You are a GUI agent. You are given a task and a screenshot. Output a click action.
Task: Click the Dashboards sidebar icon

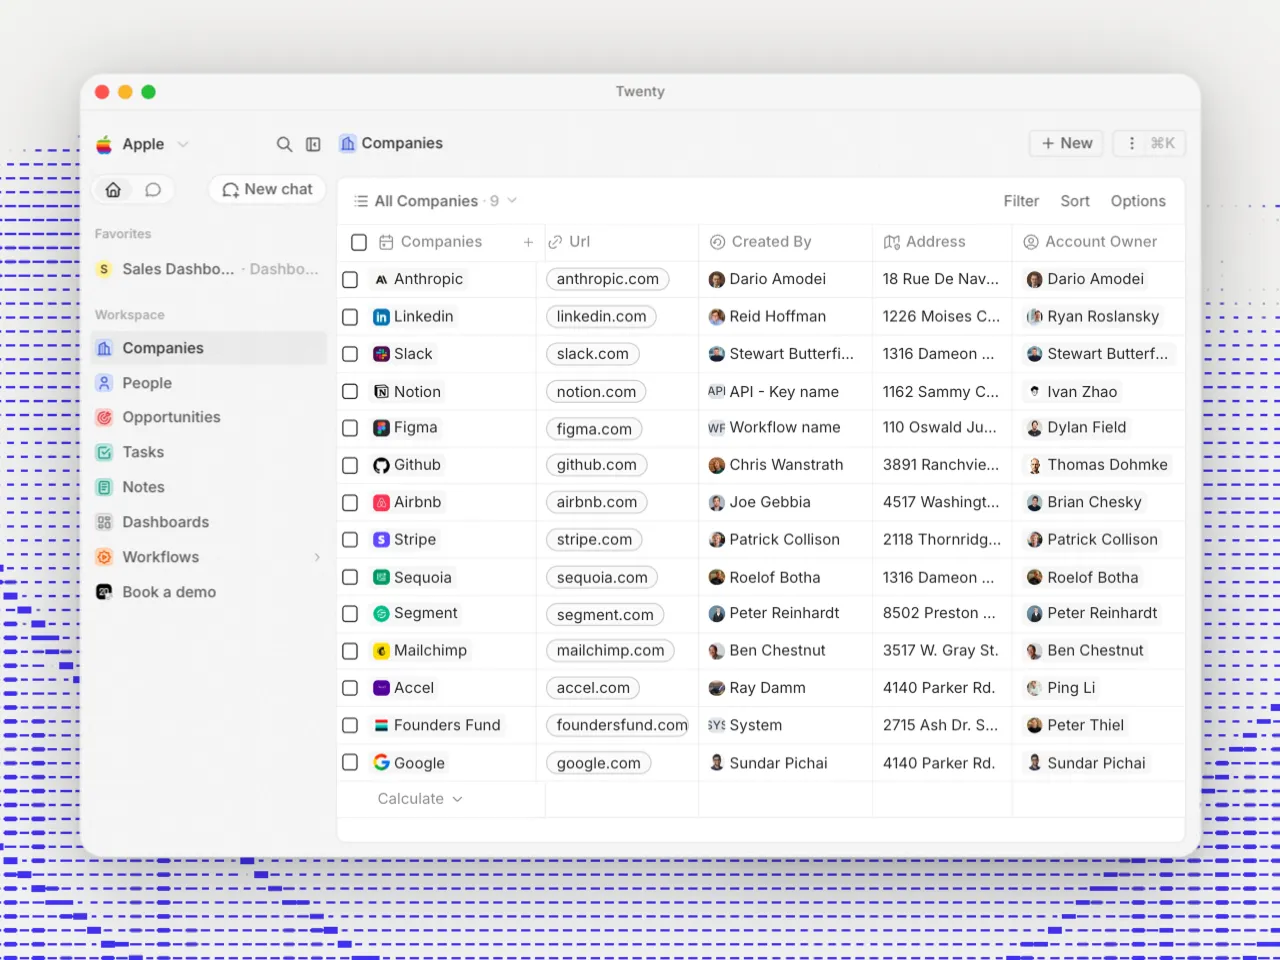104,522
